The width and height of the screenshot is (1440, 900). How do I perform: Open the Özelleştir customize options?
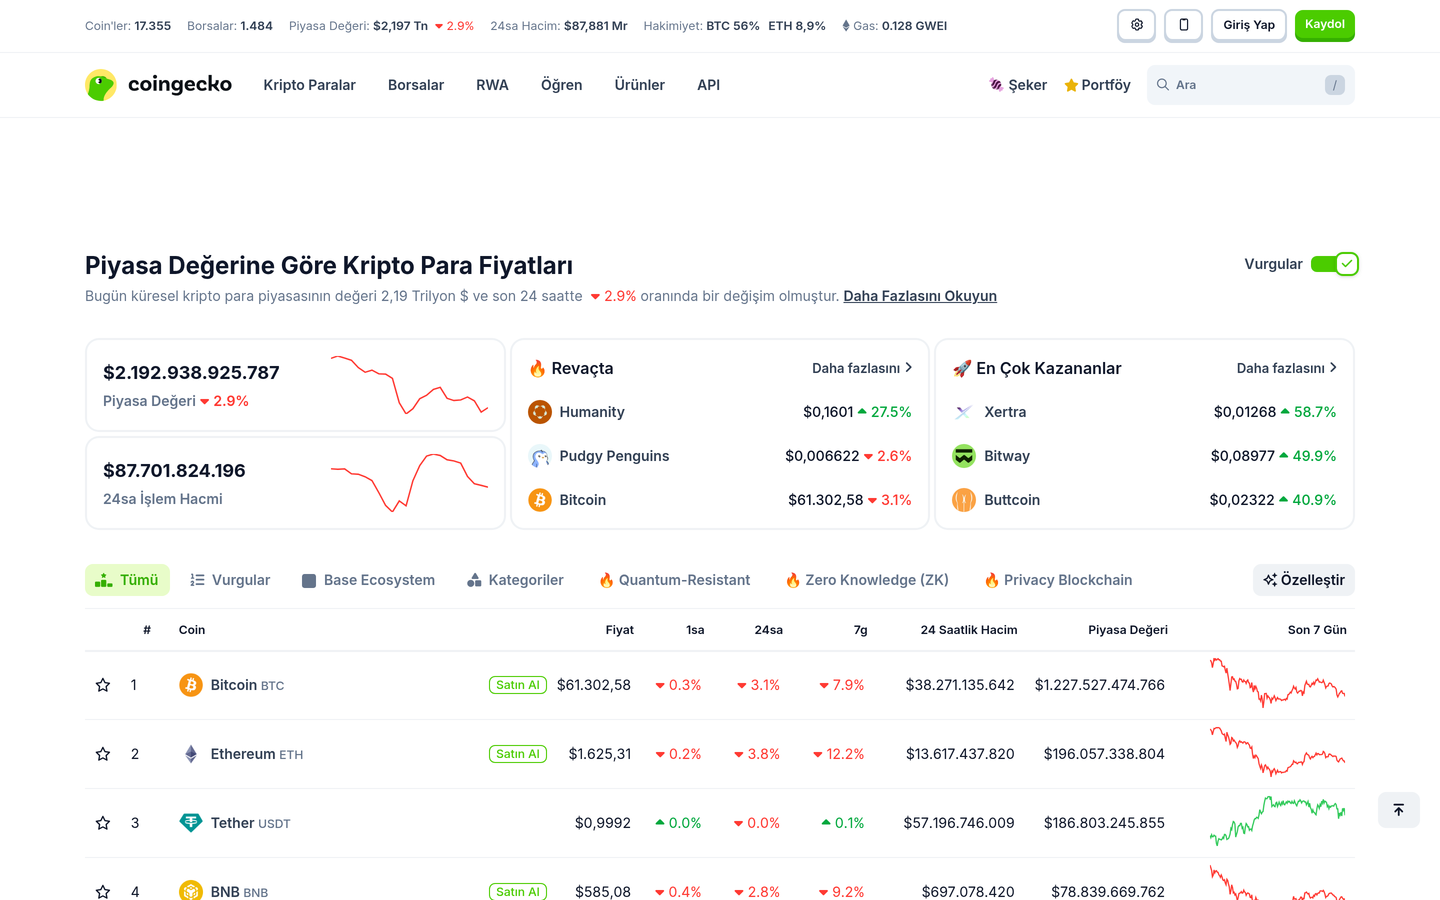(1304, 580)
